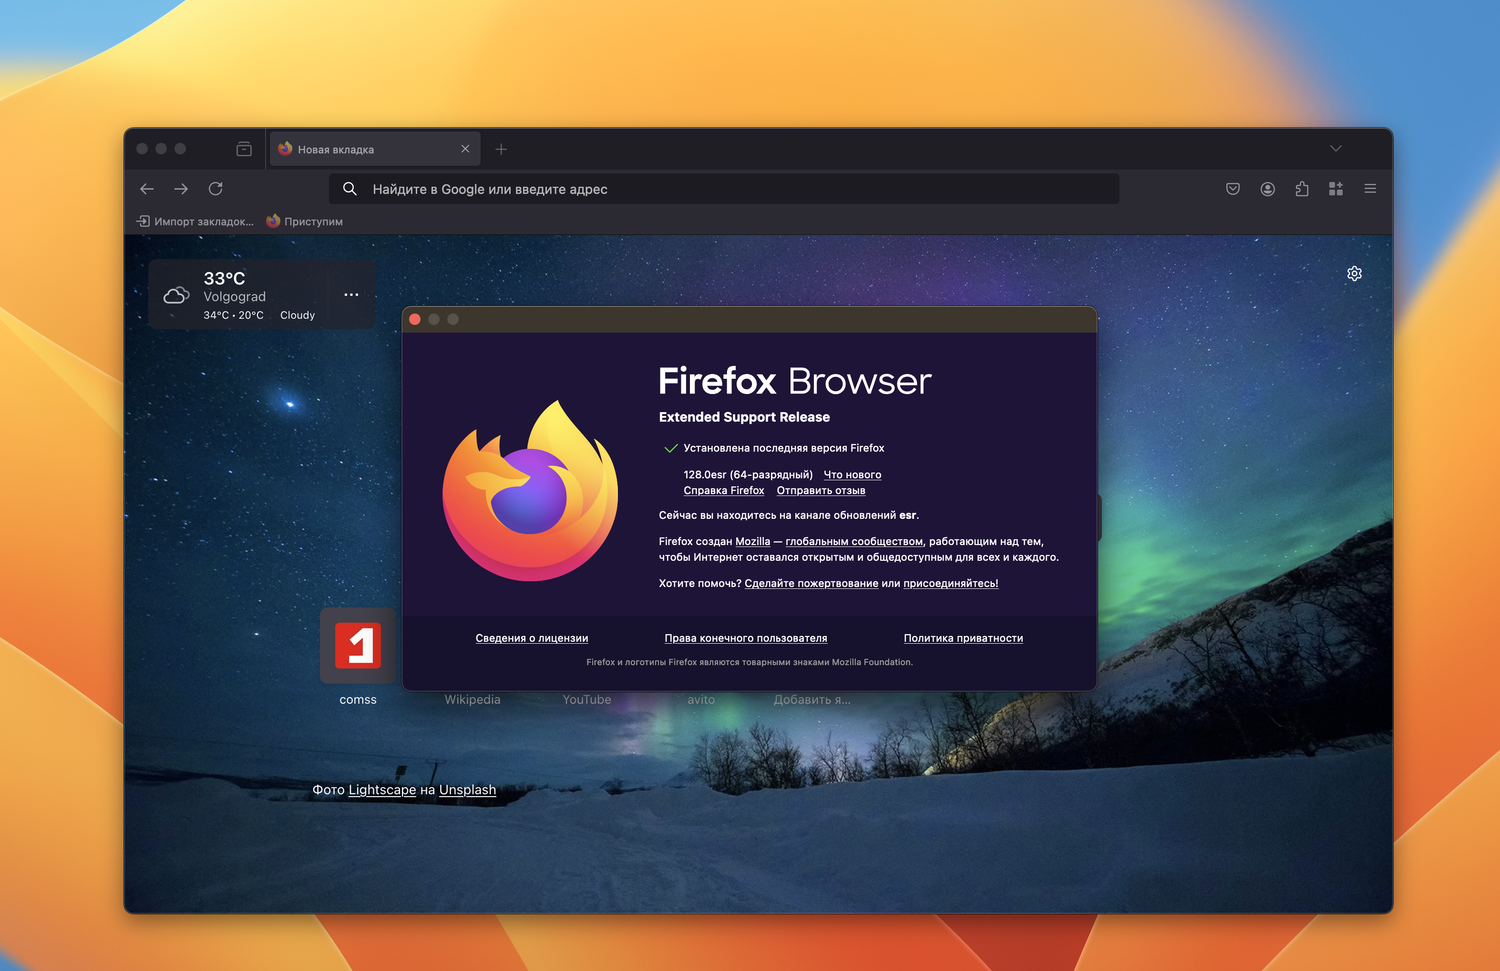Click the Firefox logo in About dialog

530,491
